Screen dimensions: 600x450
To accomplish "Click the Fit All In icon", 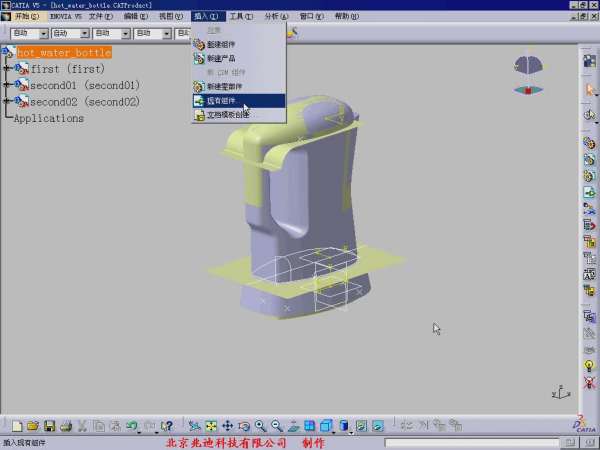I will [x=211, y=426].
